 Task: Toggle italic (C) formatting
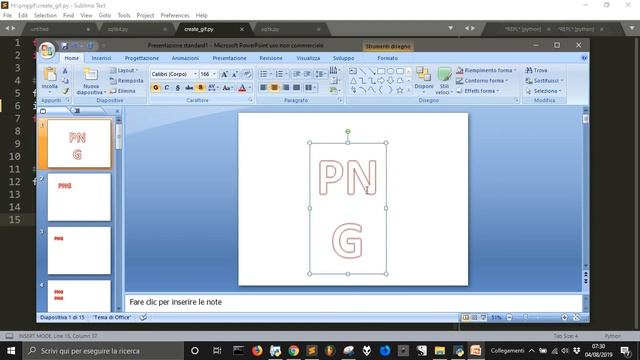click(167, 88)
